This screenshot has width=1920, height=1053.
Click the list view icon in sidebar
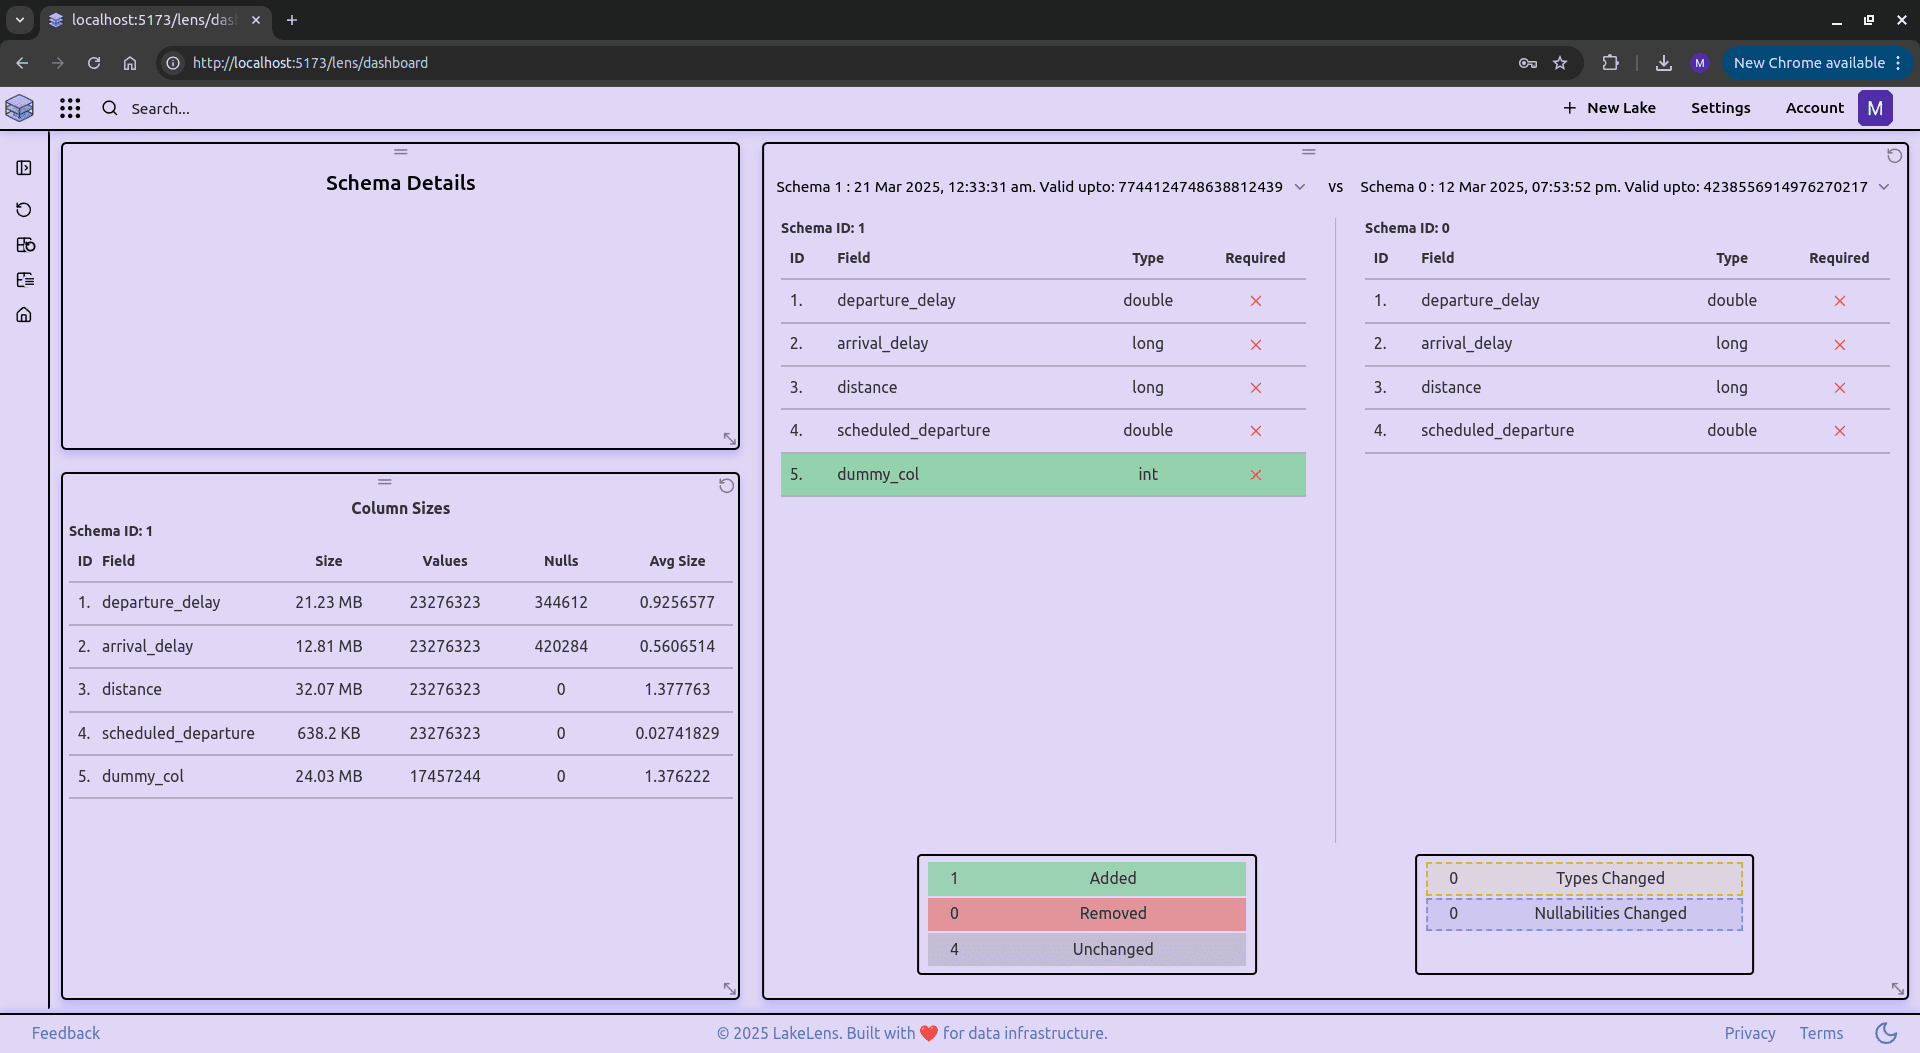[24, 280]
